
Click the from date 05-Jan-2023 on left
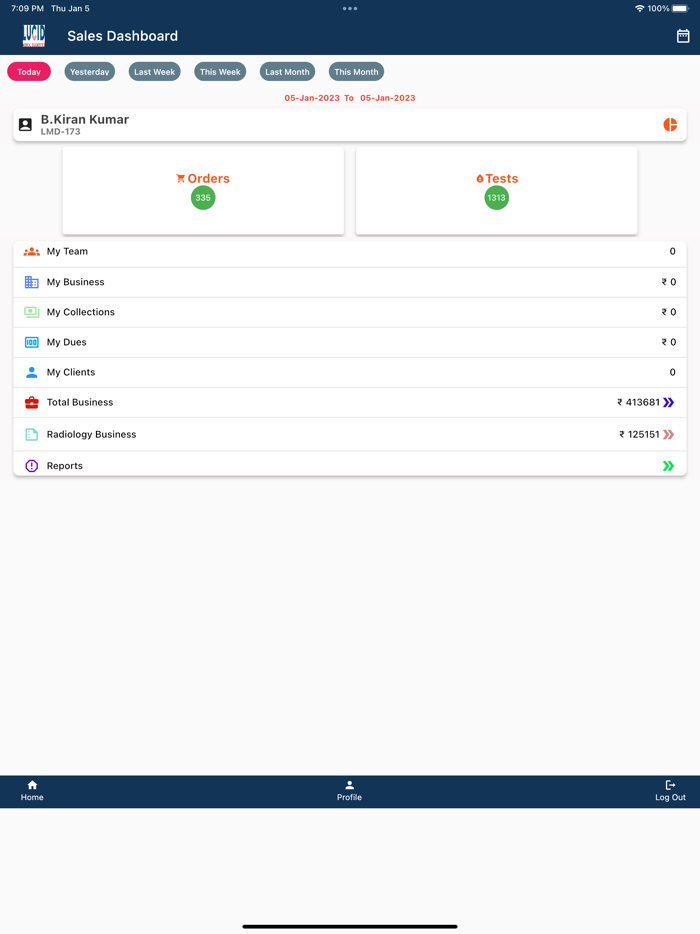coord(312,98)
